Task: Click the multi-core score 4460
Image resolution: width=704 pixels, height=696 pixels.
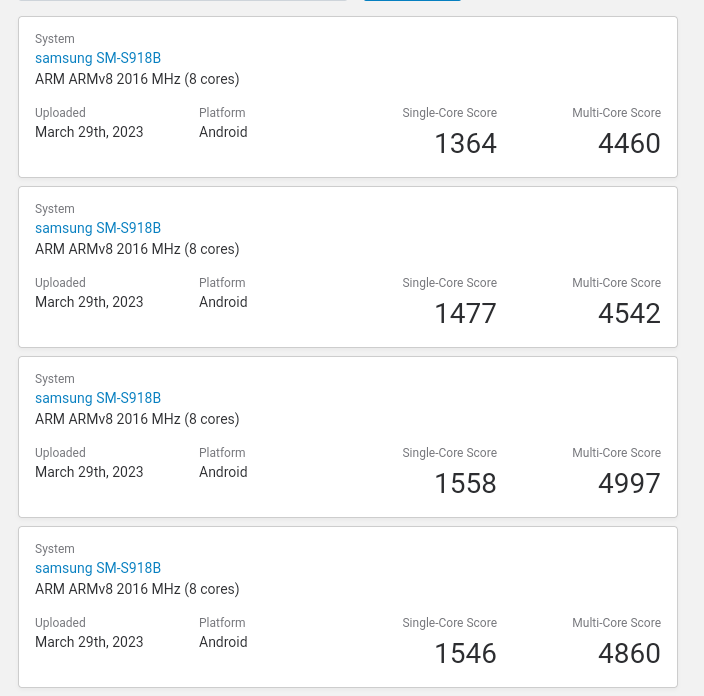Action: coord(629,144)
